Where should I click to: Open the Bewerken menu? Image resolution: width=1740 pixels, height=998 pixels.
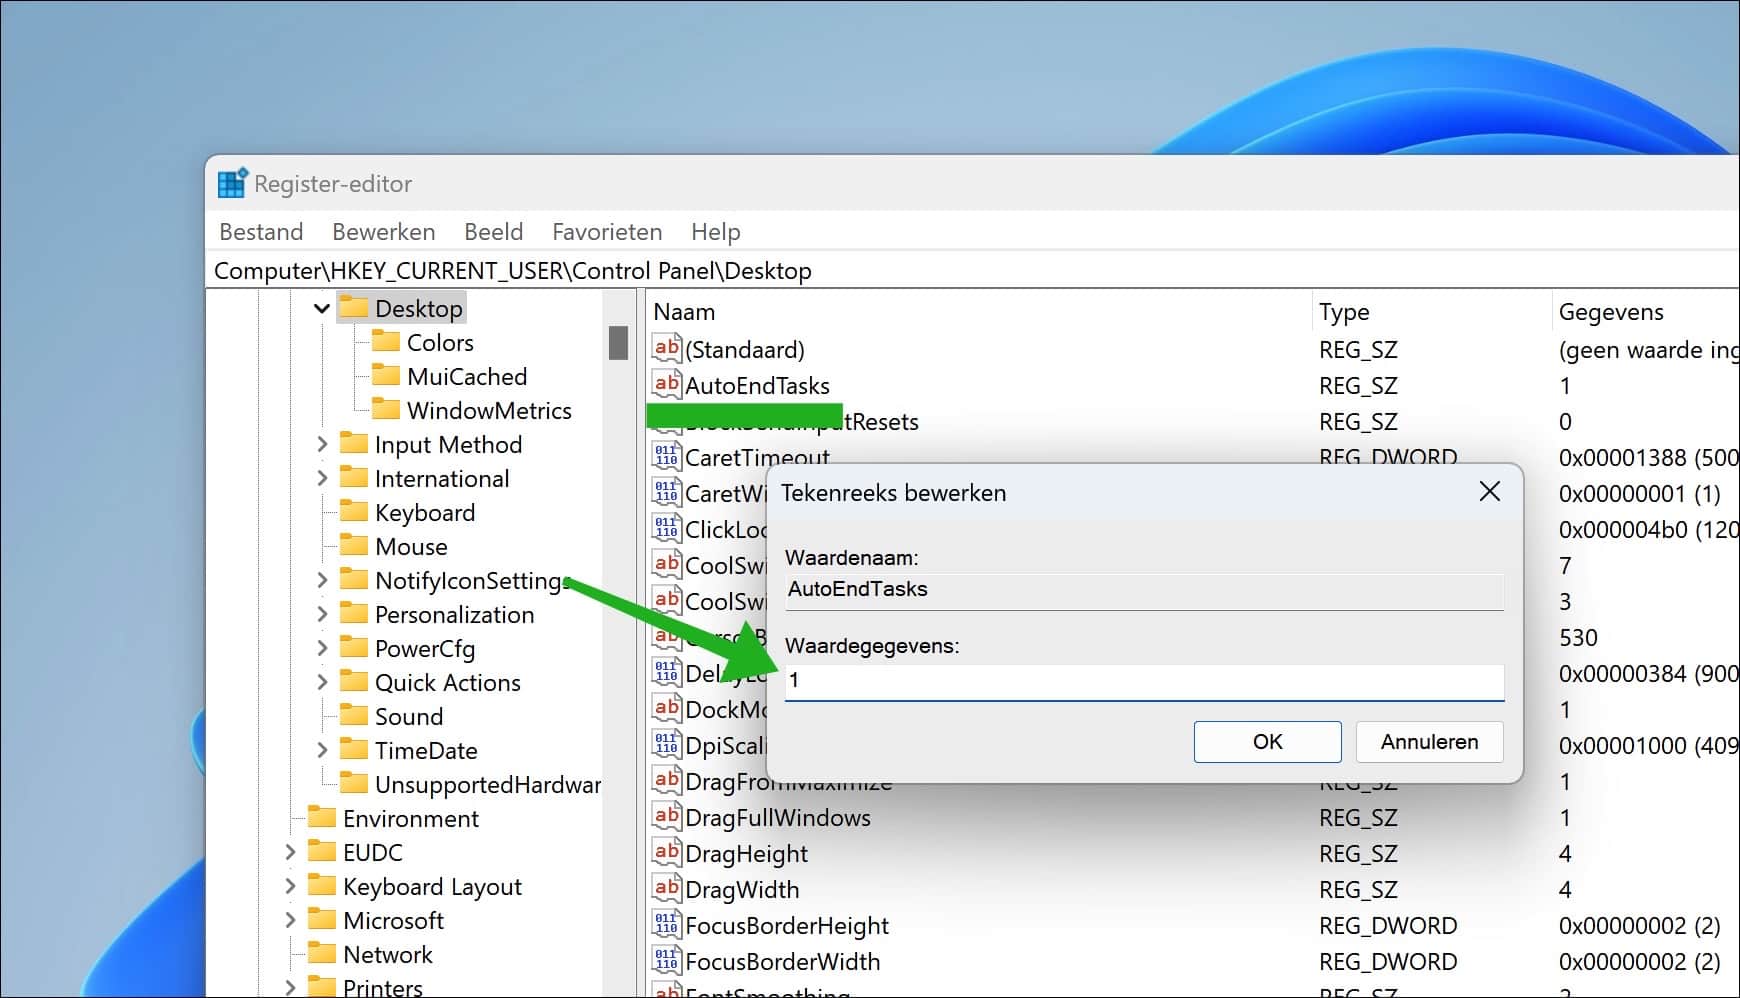click(x=383, y=232)
